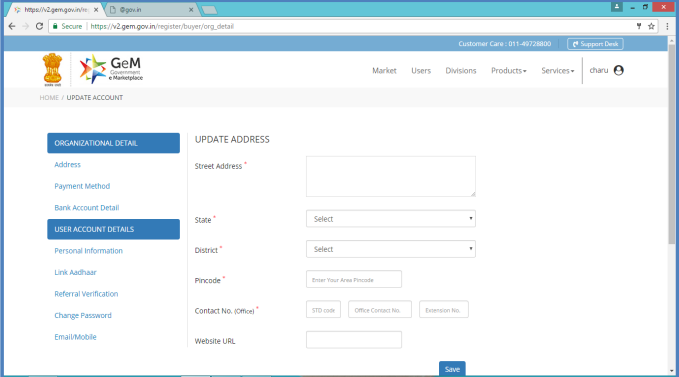Screen dimensions: 679x377
Task: Click the Pincode input field
Action: click(x=354, y=279)
